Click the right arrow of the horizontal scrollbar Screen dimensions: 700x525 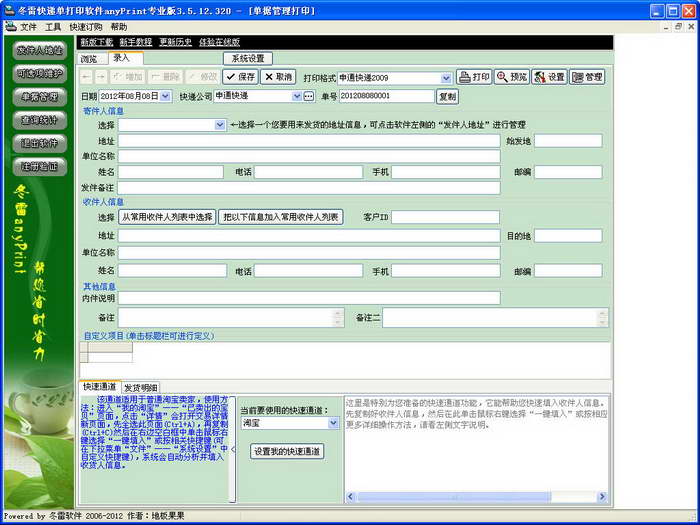(x=602, y=496)
